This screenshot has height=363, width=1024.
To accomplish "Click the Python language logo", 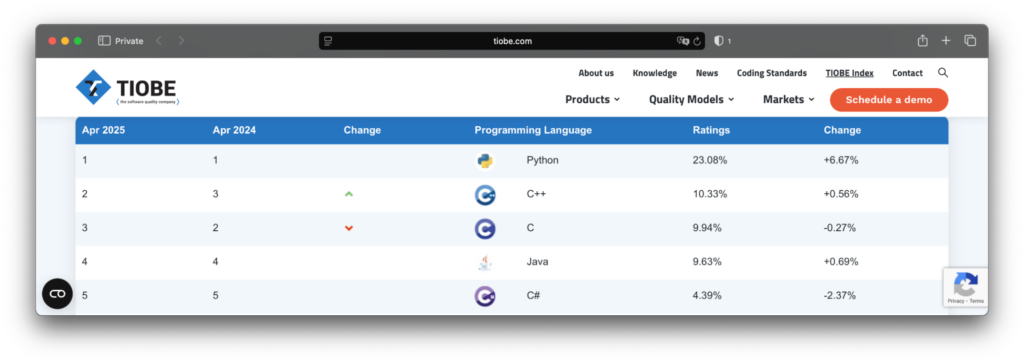I will tap(485, 161).
